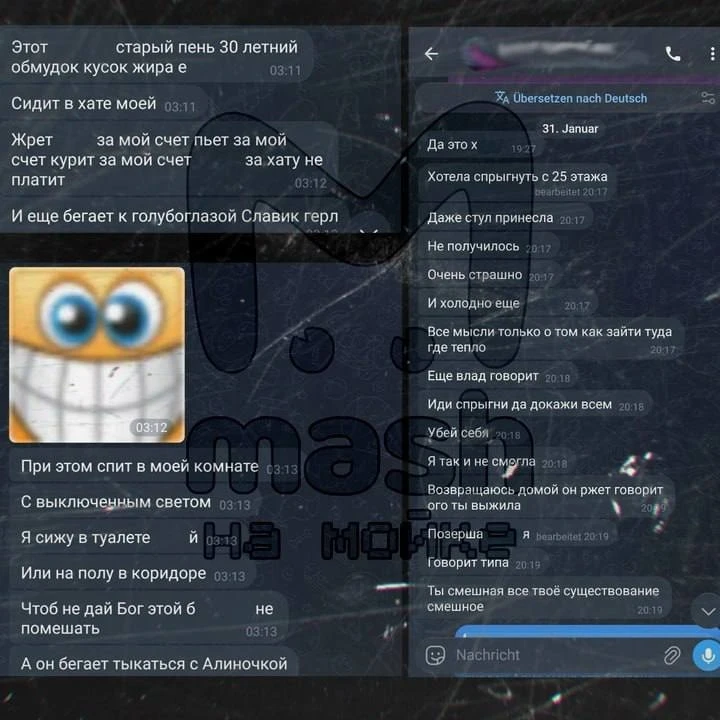Screen dimensions: 720x720
Task: Select the '31. Januar' date label
Action: (570, 129)
